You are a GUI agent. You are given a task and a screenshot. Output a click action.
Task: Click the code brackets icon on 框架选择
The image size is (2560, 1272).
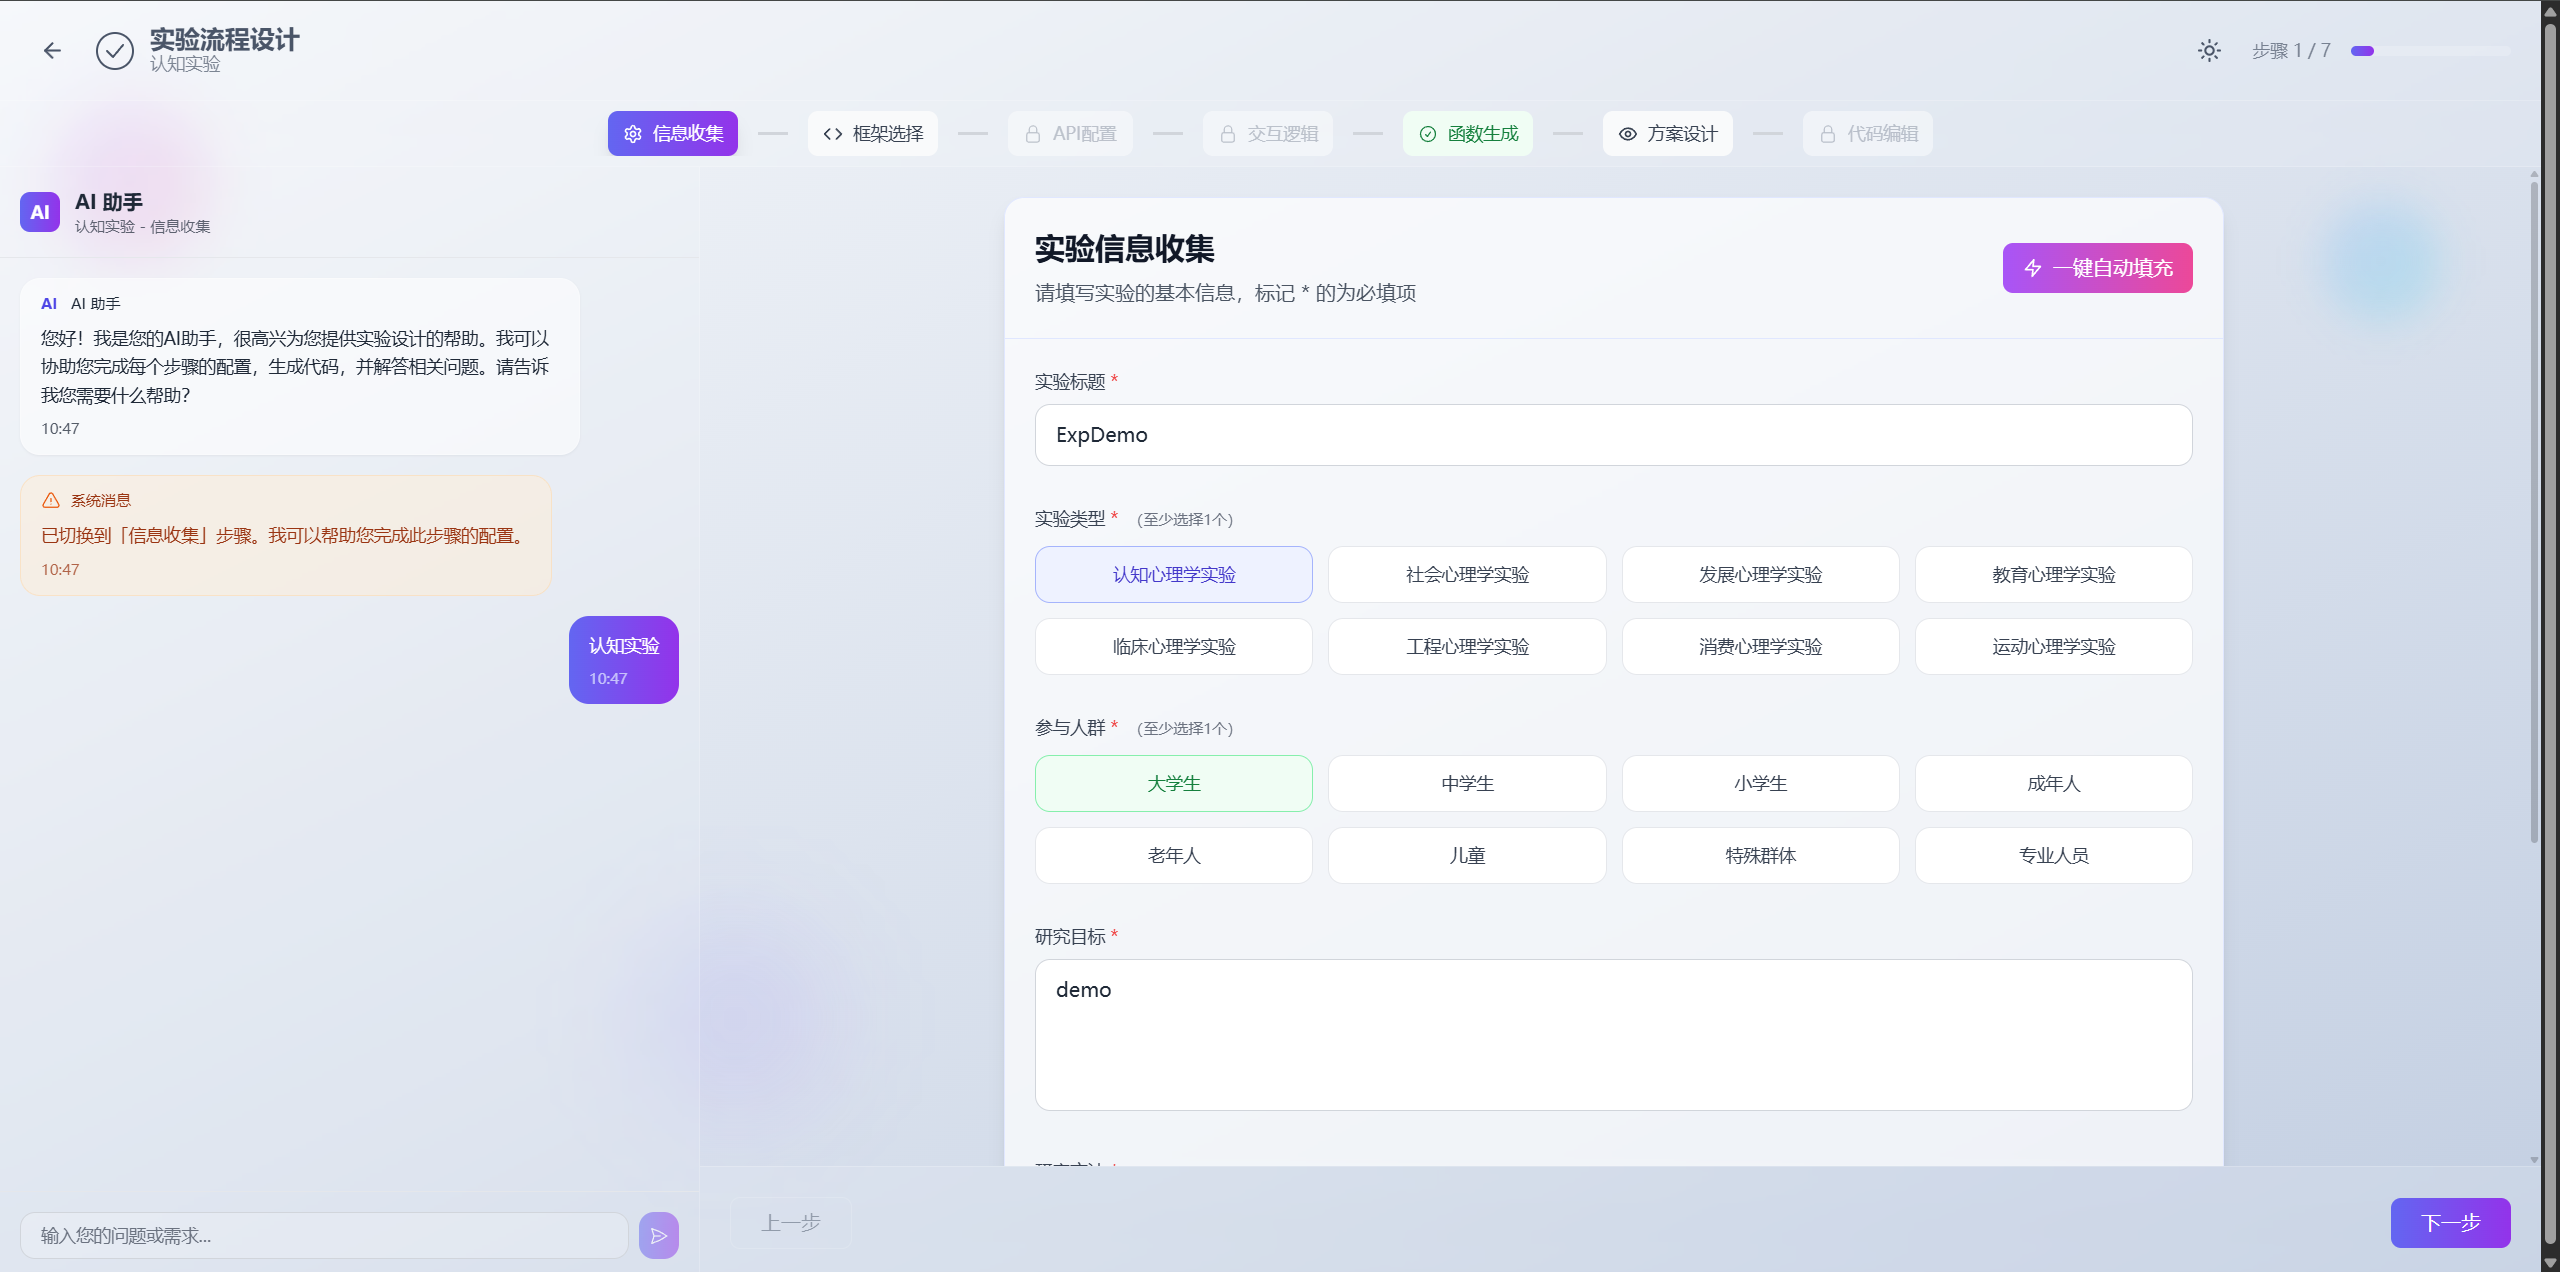[x=833, y=134]
